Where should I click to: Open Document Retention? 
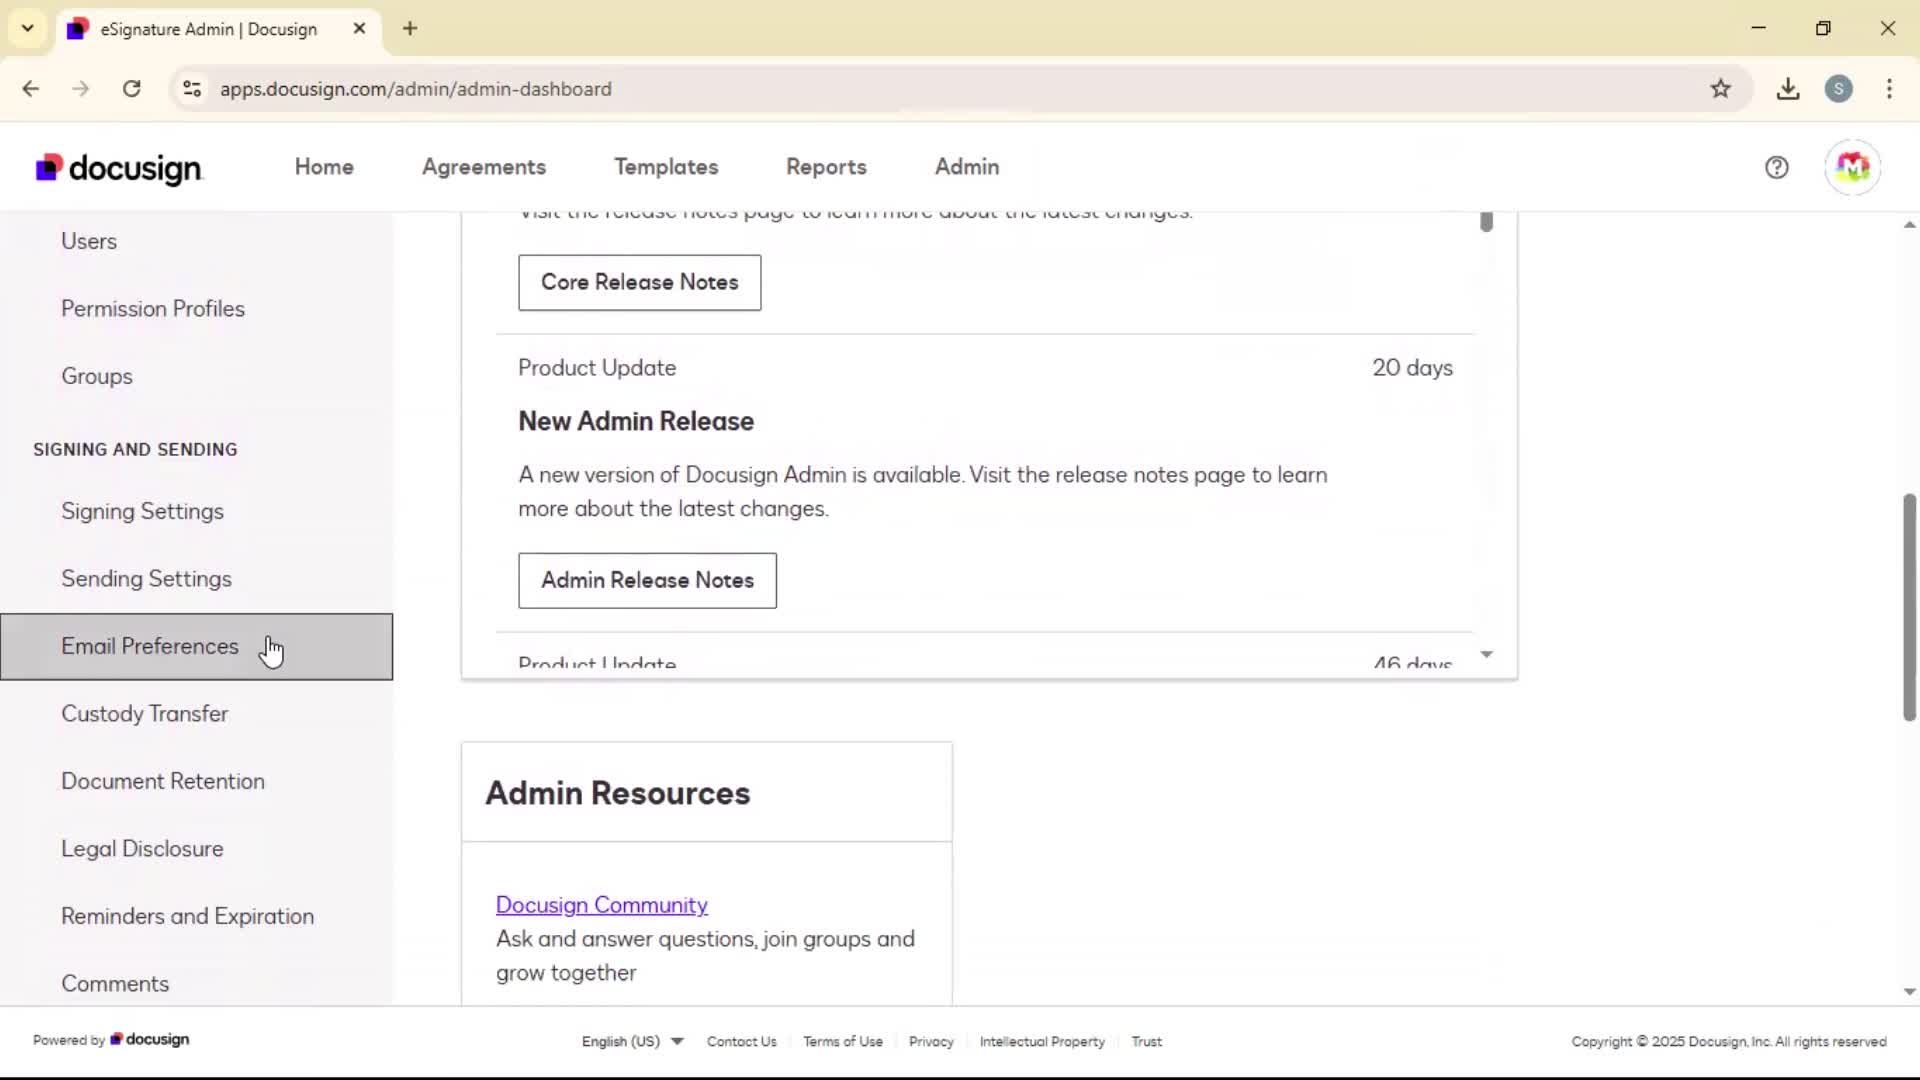(196, 781)
